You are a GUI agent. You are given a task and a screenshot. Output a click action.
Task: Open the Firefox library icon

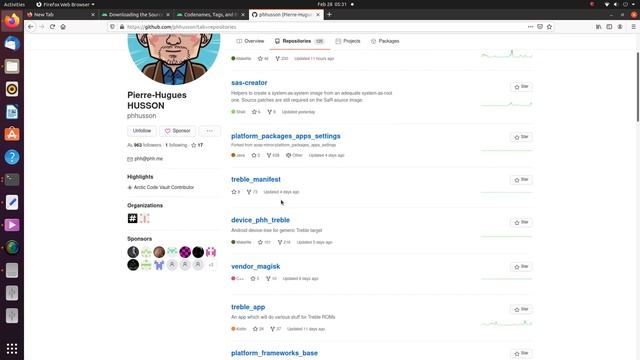[x=598, y=27]
